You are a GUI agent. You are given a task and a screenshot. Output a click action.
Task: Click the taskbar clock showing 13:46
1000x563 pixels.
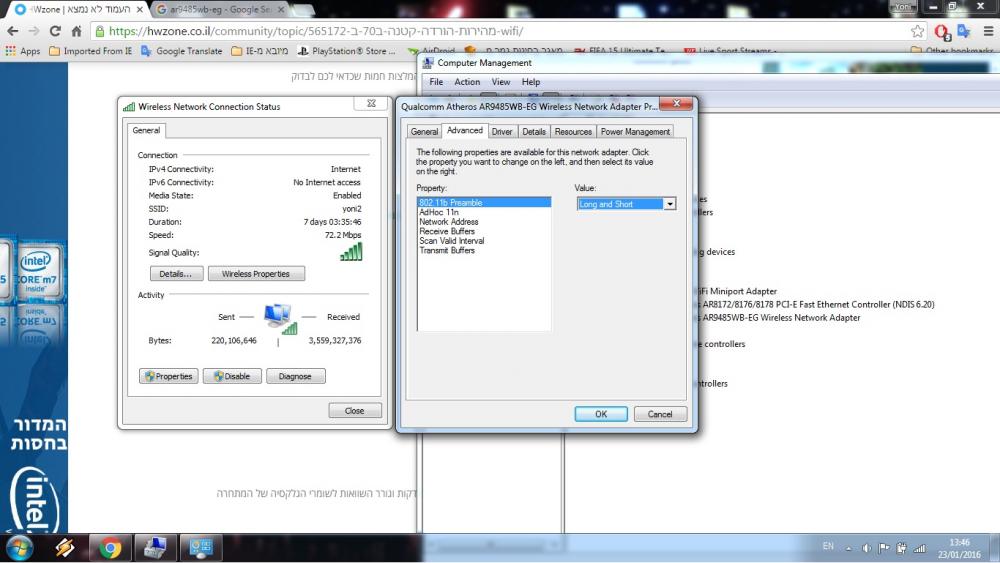(959, 548)
